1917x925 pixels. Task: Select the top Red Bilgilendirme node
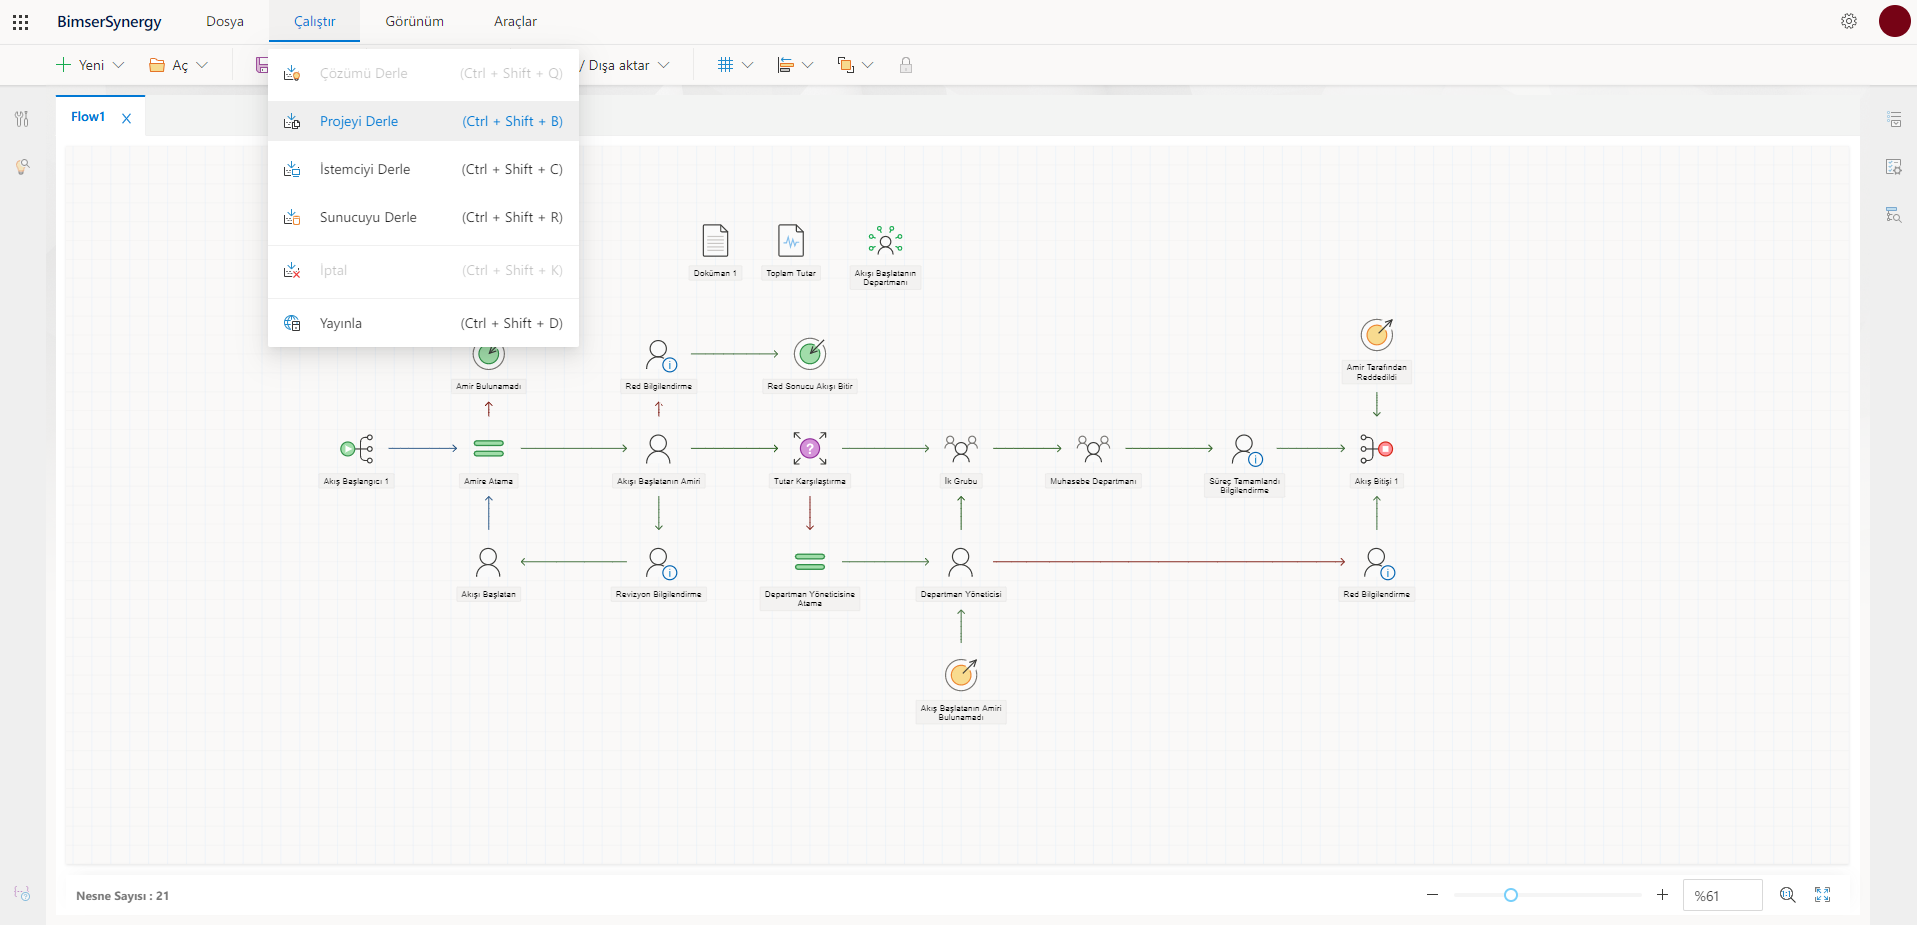(x=661, y=355)
